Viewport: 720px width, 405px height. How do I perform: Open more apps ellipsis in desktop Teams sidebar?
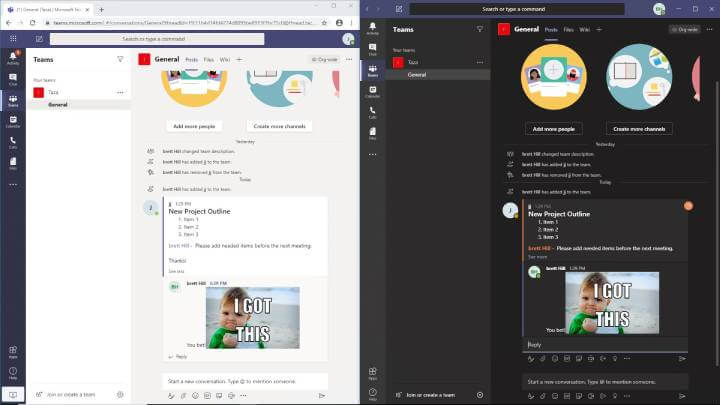(372, 154)
